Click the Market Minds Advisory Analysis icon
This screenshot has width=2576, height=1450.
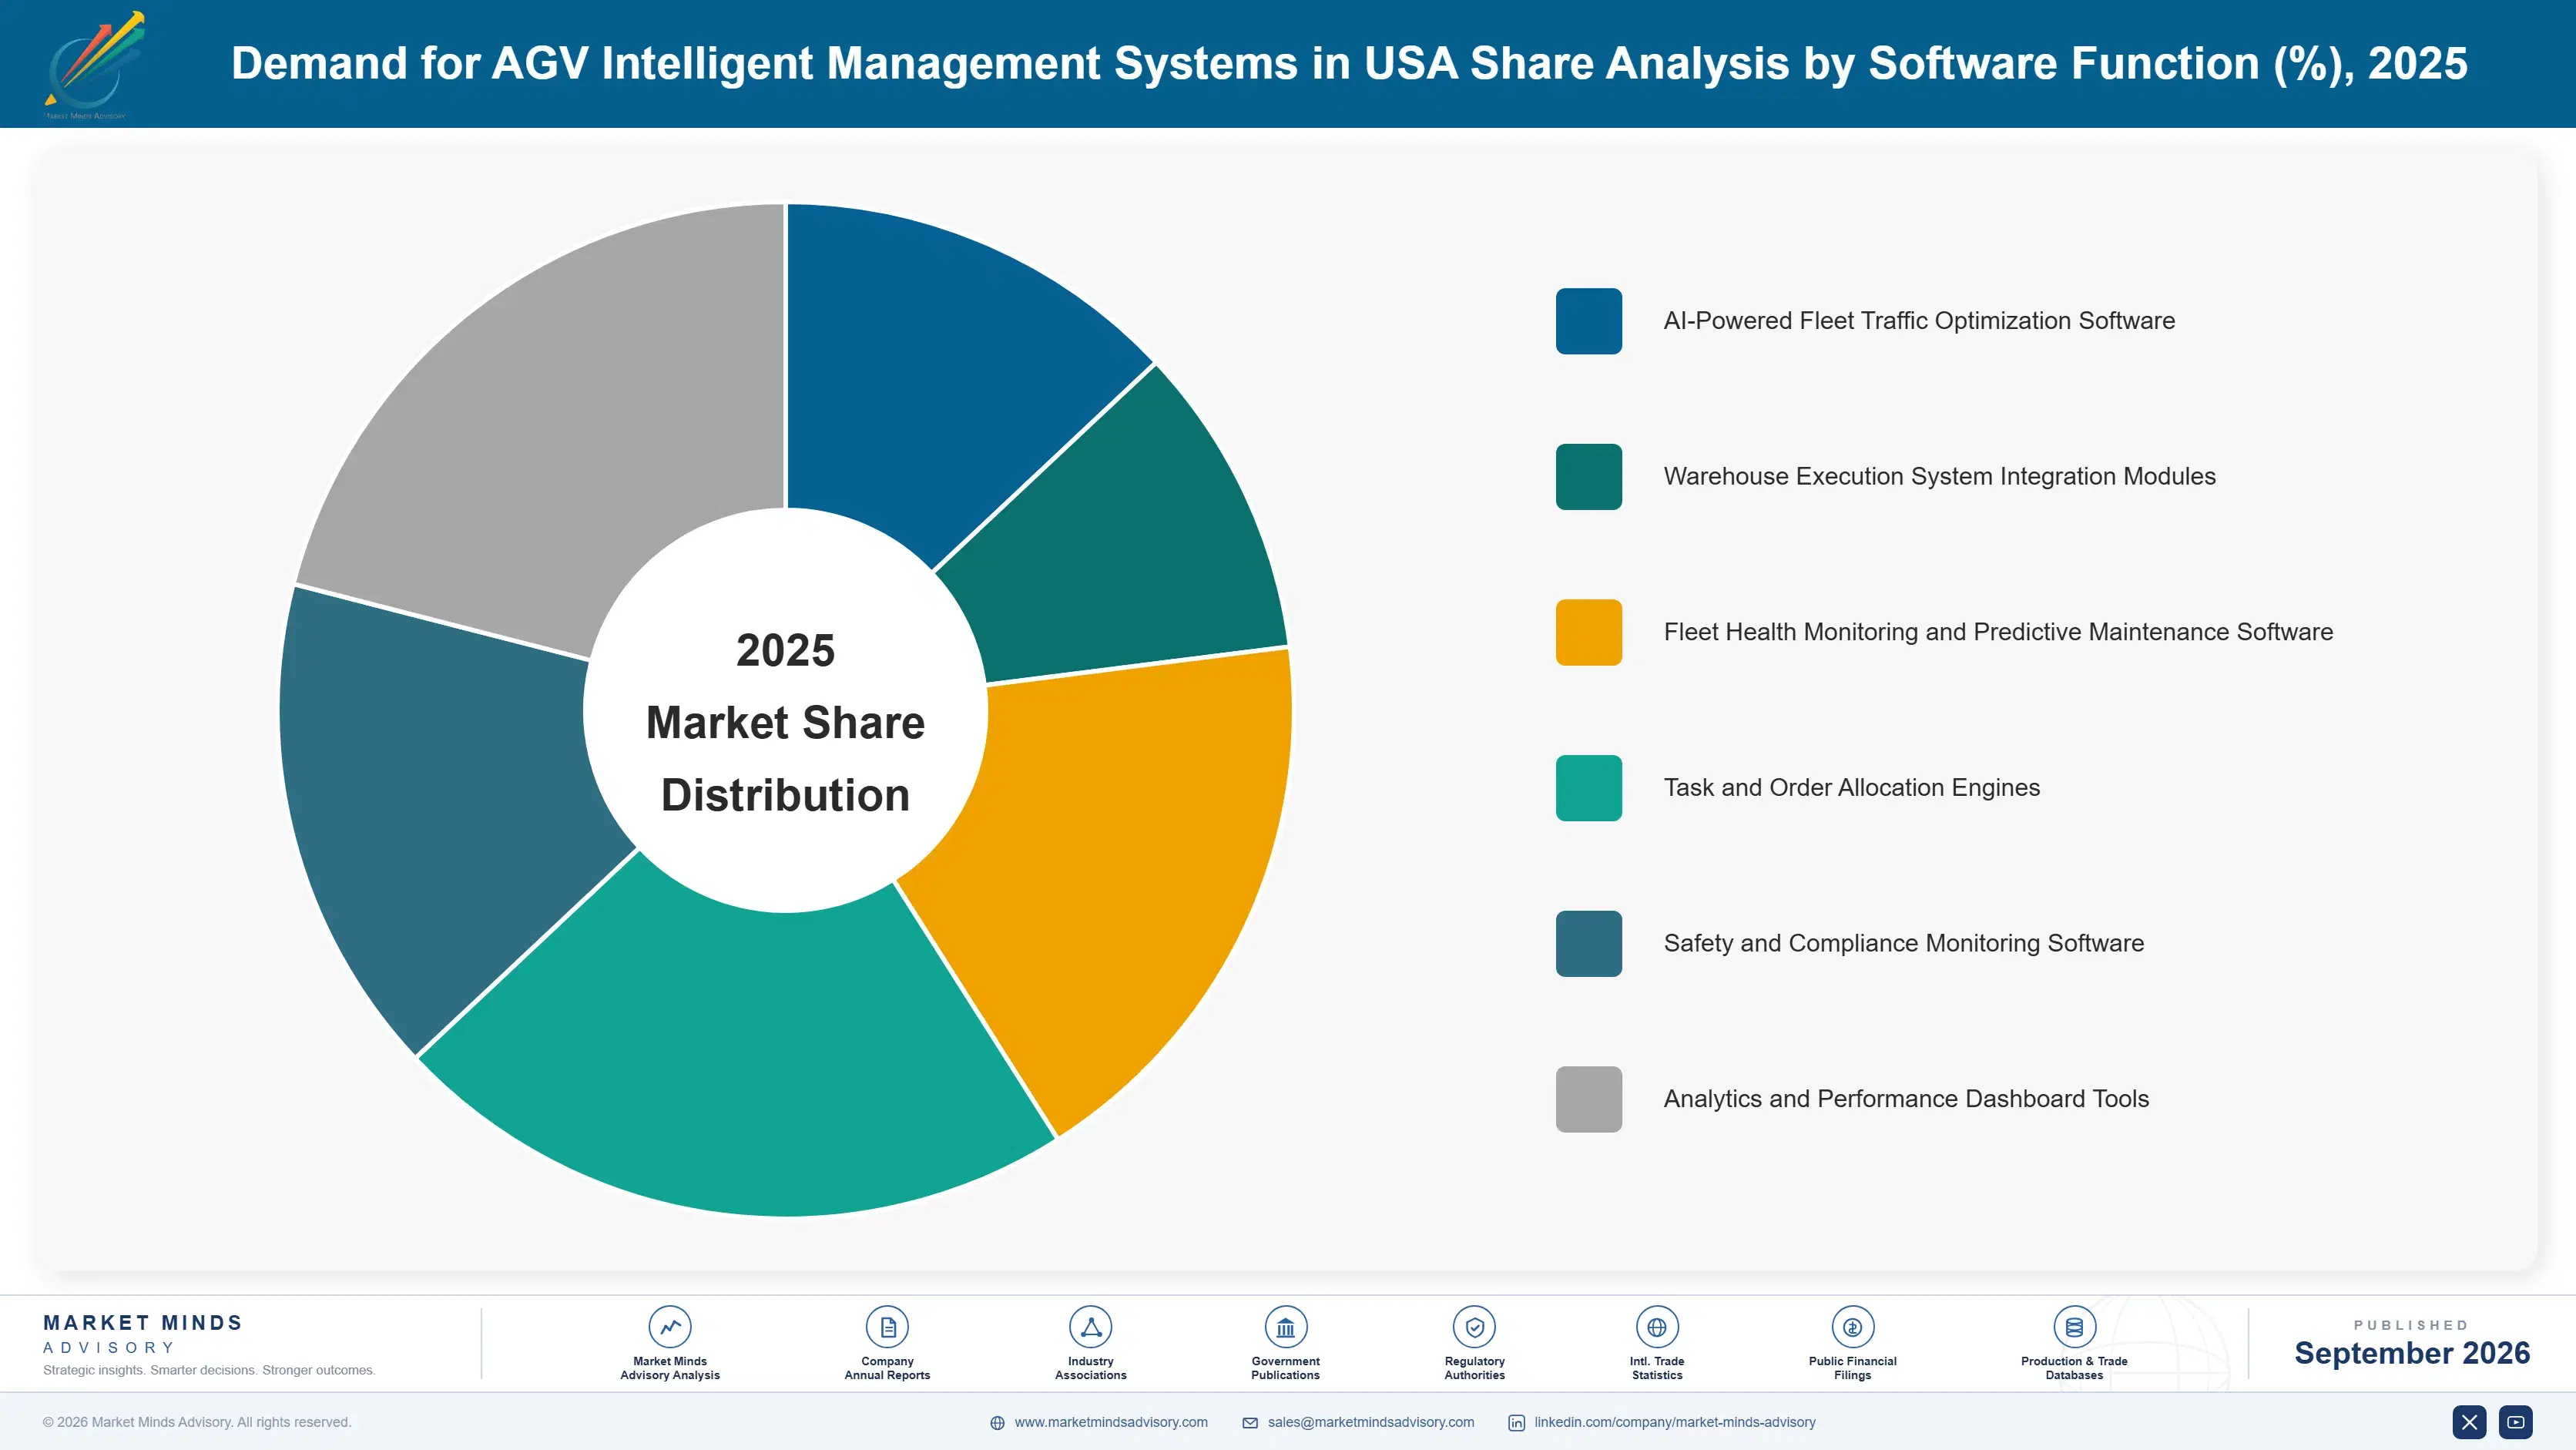coord(670,1327)
